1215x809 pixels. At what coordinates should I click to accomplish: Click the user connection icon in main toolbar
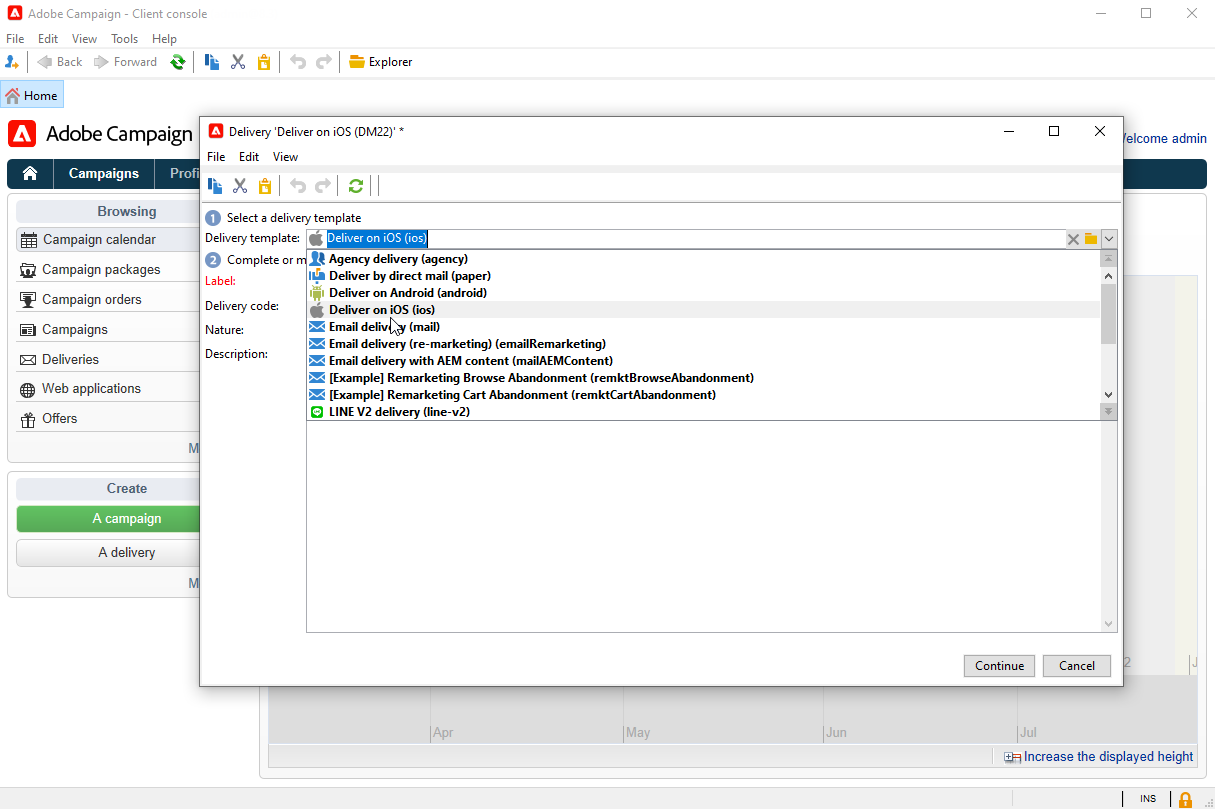pyautogui.click(x=12, y=62)
